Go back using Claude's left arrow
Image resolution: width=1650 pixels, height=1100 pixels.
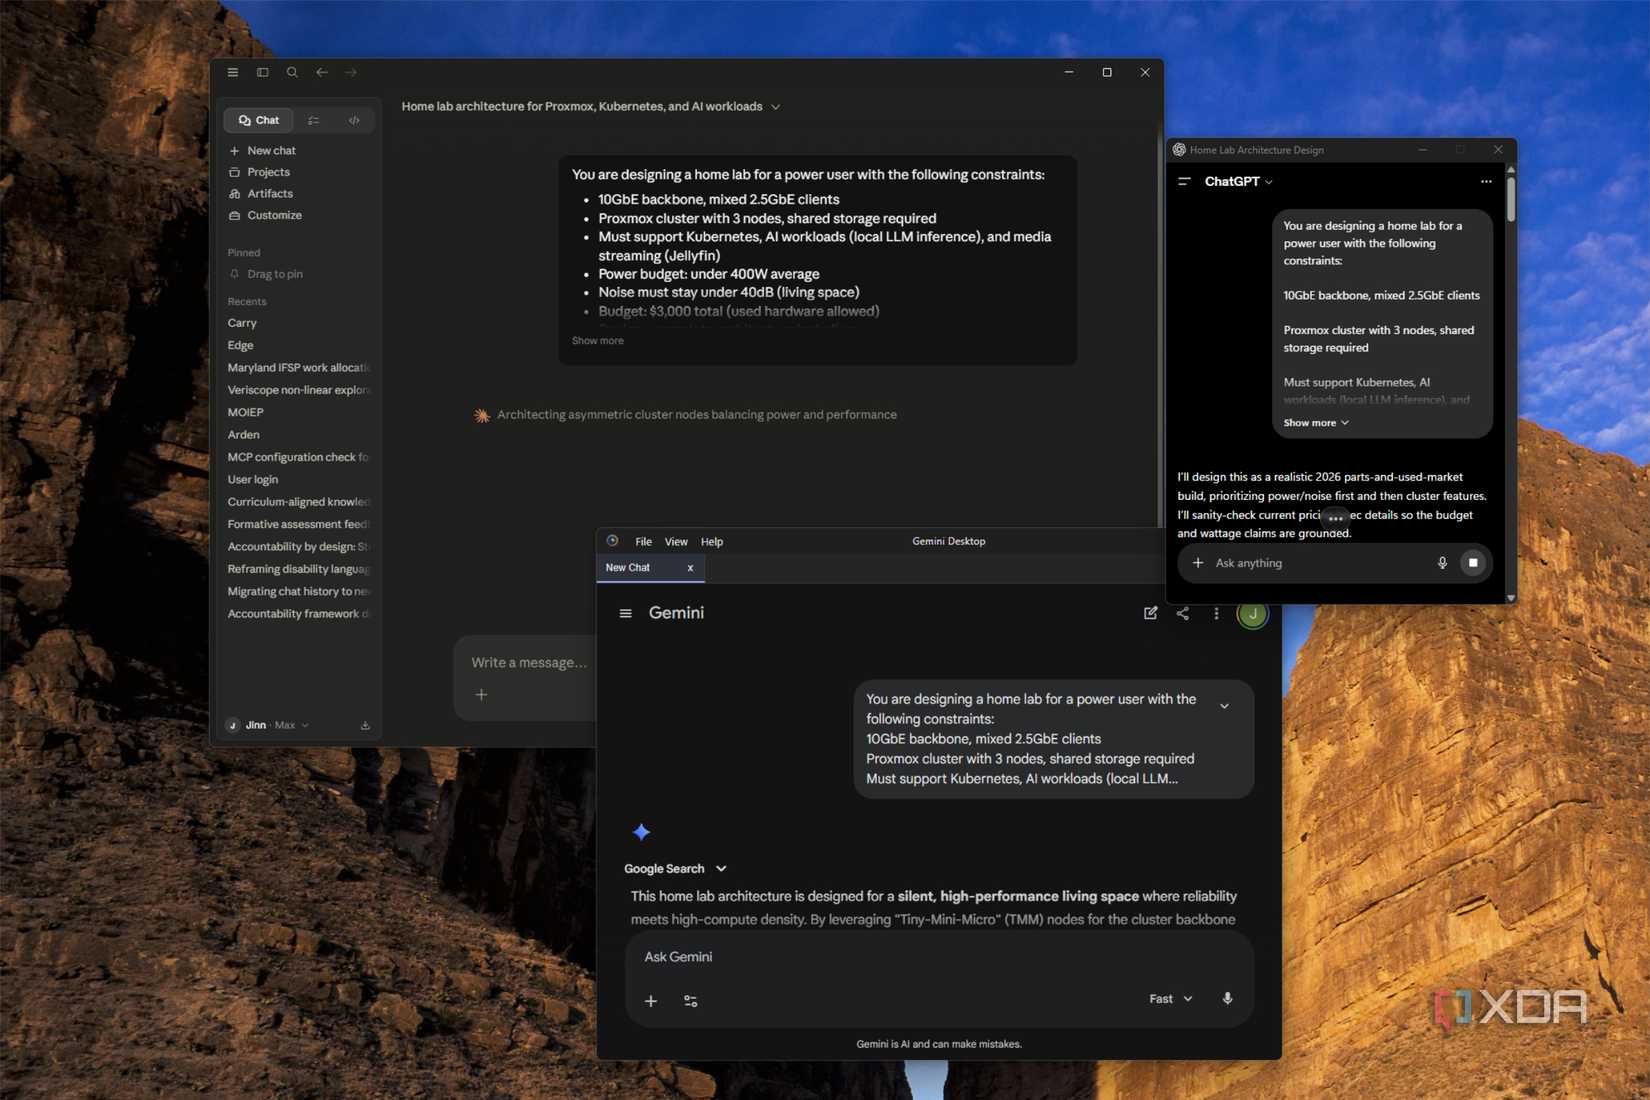[x=322, y=72]
